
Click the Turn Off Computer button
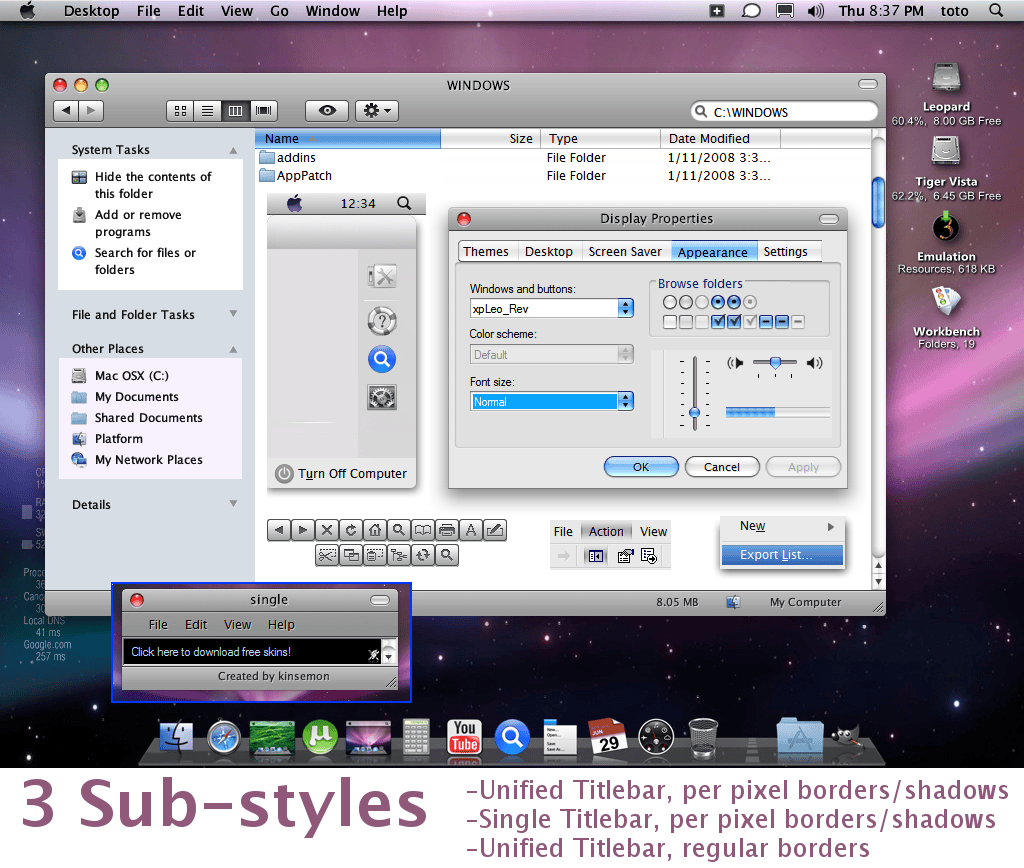[341, 474]
